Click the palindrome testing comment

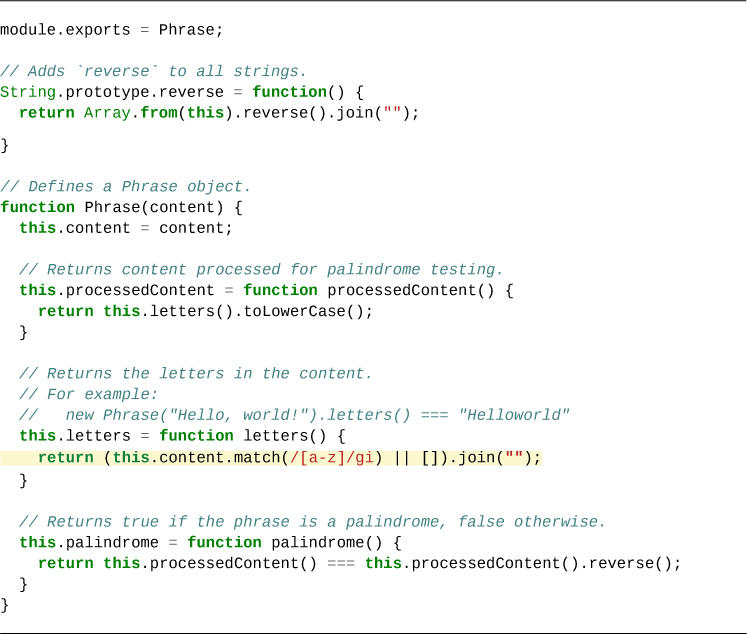(261, 270)
